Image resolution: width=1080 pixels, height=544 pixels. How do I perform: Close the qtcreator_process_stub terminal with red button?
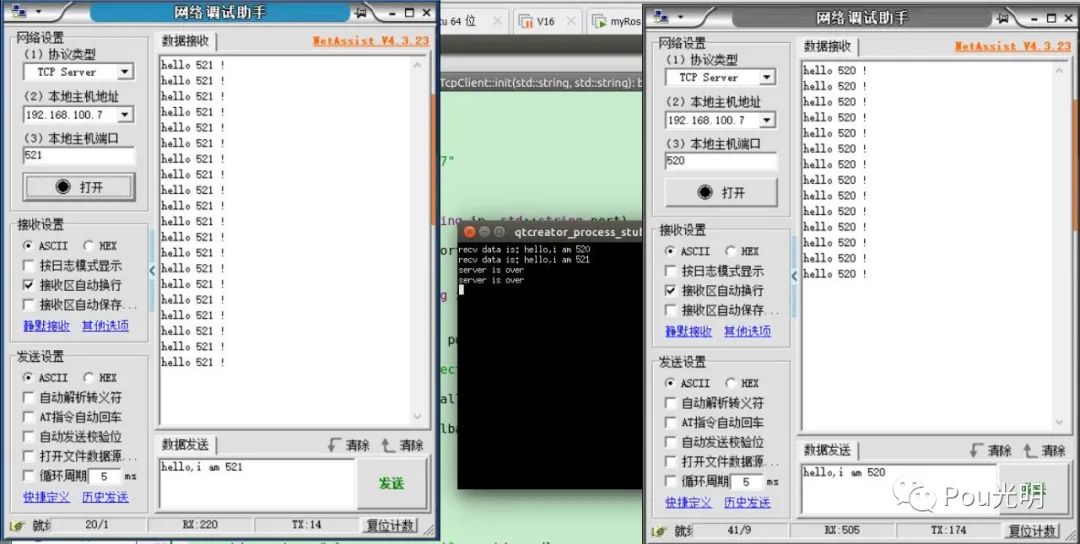(x=470, y=232)
